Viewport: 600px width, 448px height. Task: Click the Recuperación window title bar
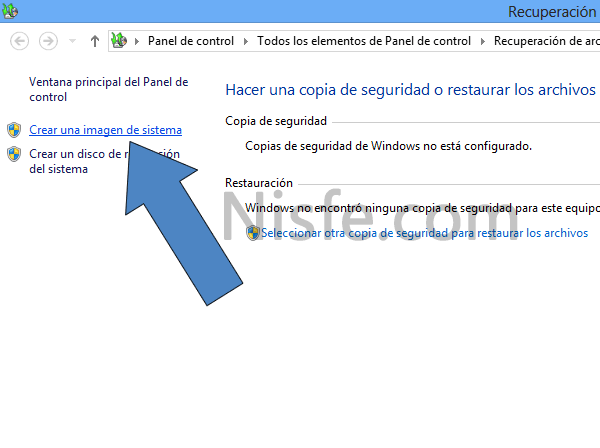[x=300, y=12]
